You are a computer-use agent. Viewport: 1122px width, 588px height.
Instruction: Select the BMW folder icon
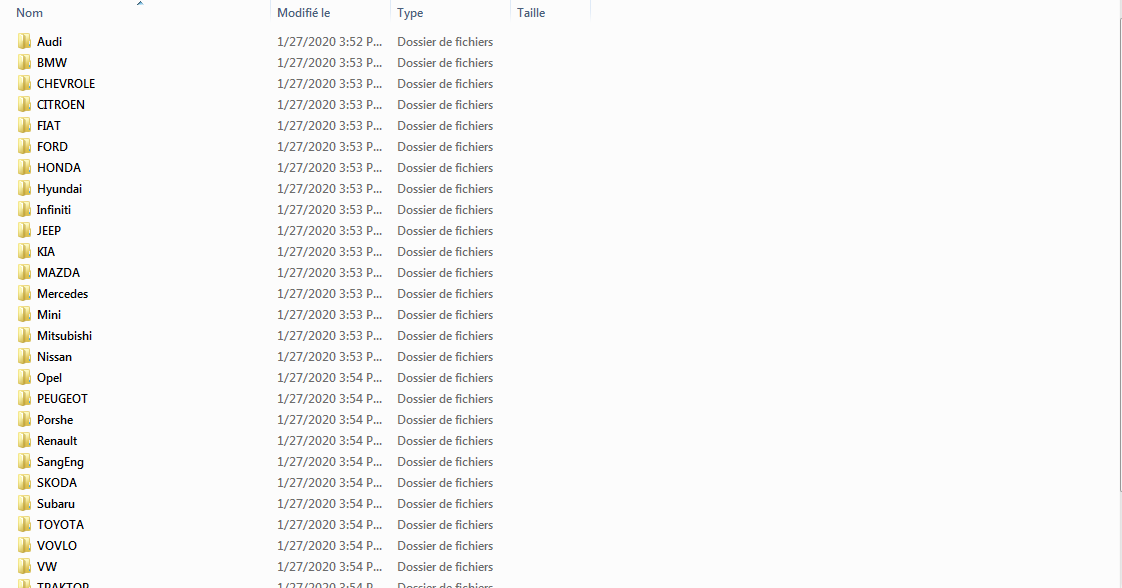click(24, 62)
